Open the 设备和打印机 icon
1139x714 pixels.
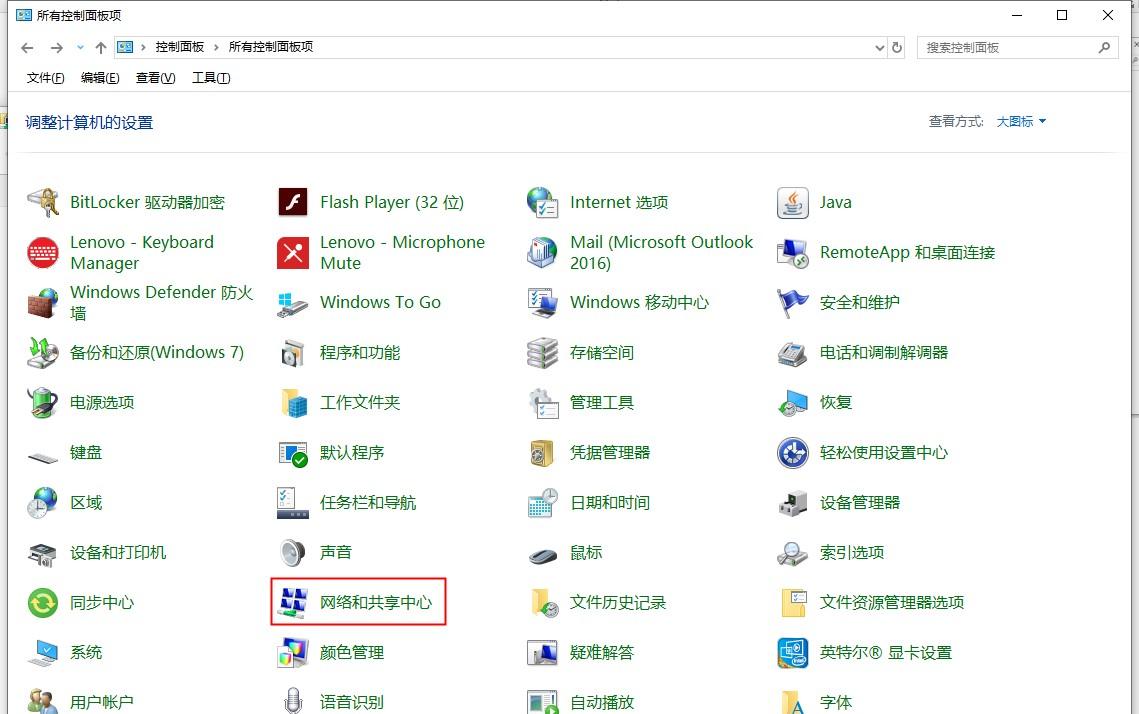tap(43, 553)
